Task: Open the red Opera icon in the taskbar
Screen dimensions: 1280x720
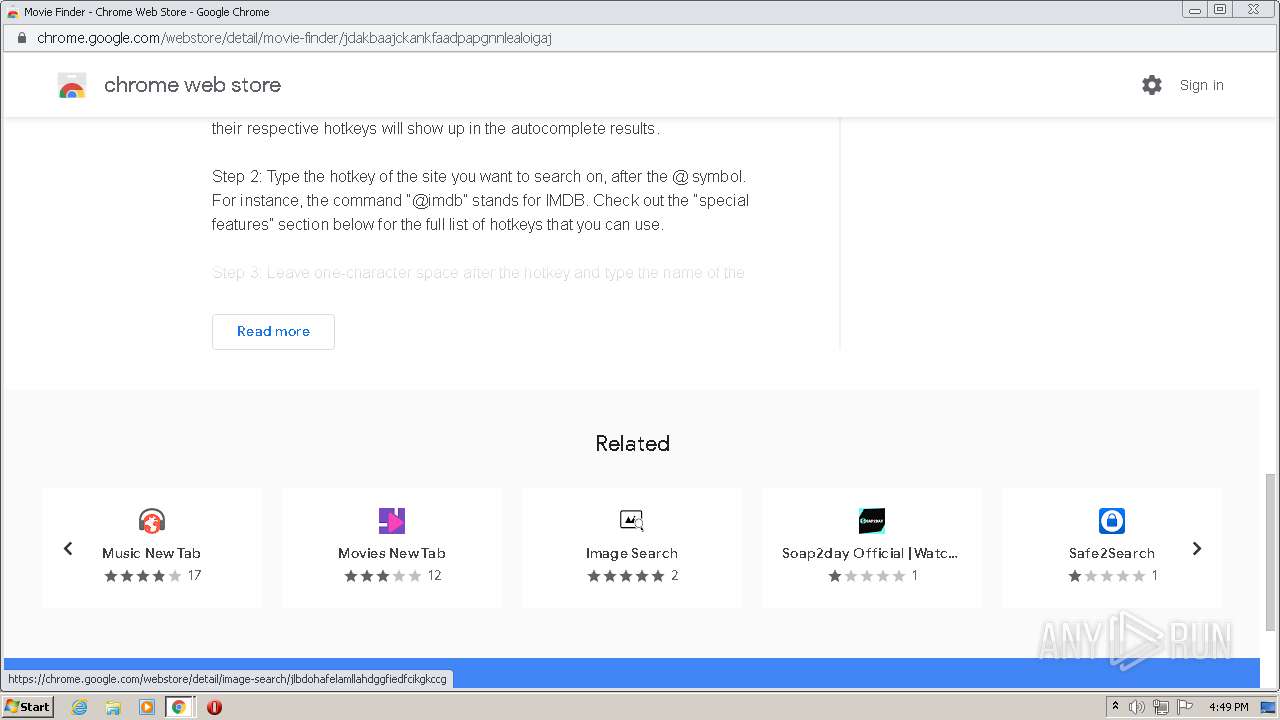Action: tap(214, 707)
